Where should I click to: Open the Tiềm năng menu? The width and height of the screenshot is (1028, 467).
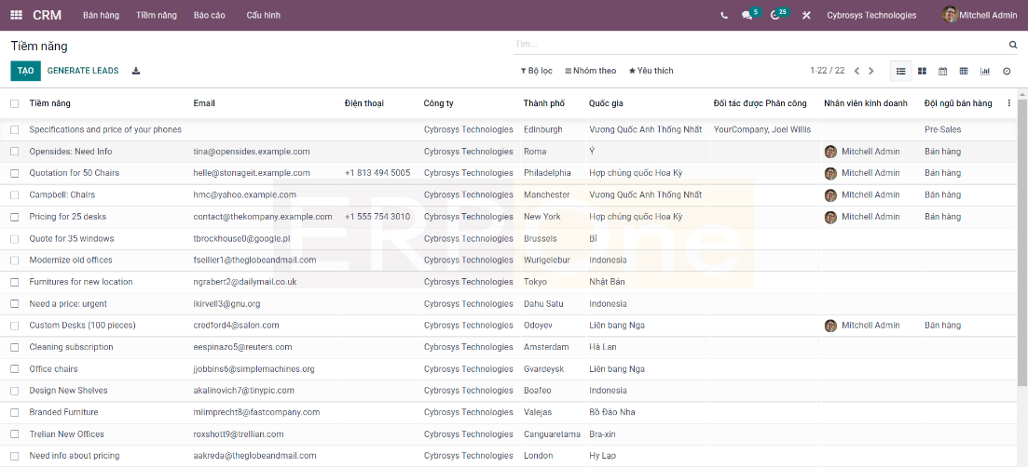tap(157, 15)
